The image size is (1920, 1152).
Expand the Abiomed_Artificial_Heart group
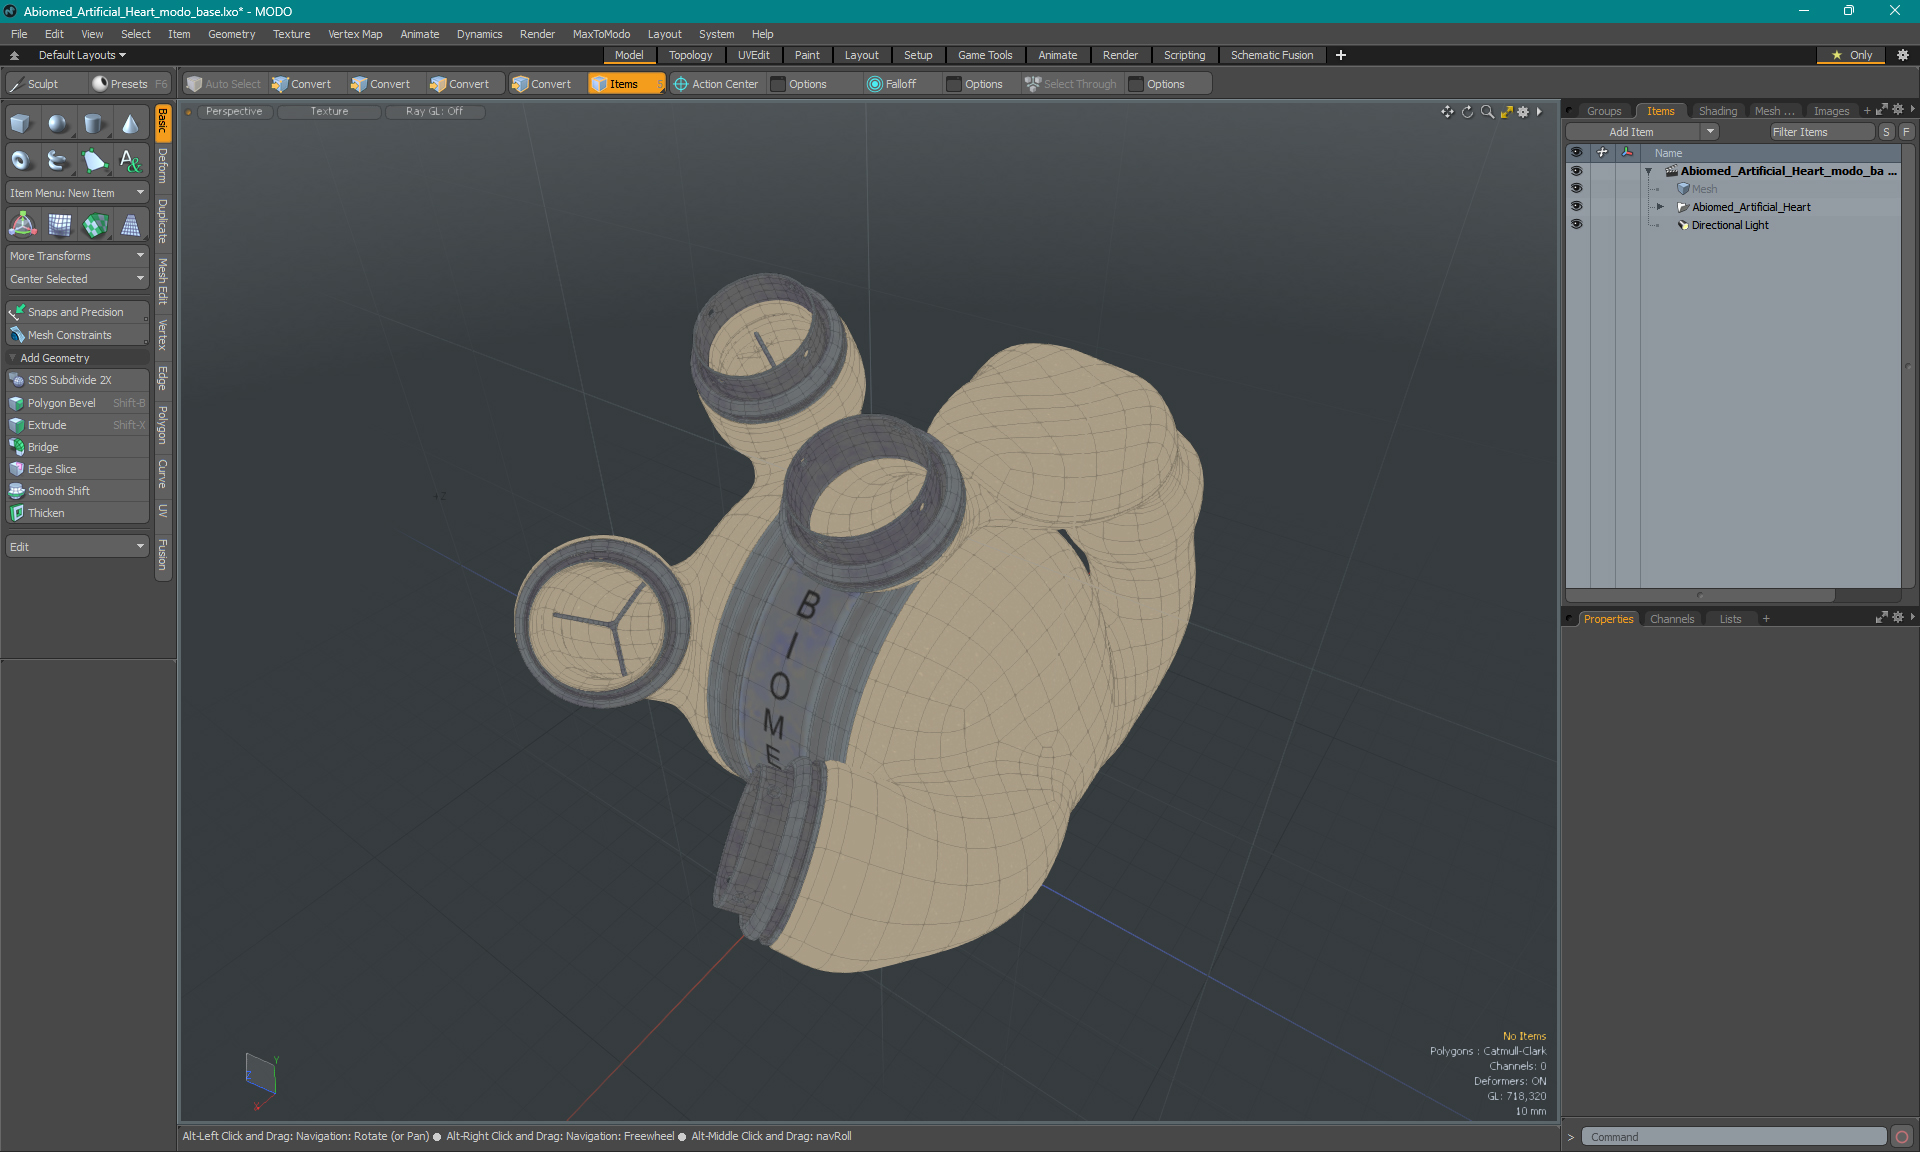click(1660, 207)
